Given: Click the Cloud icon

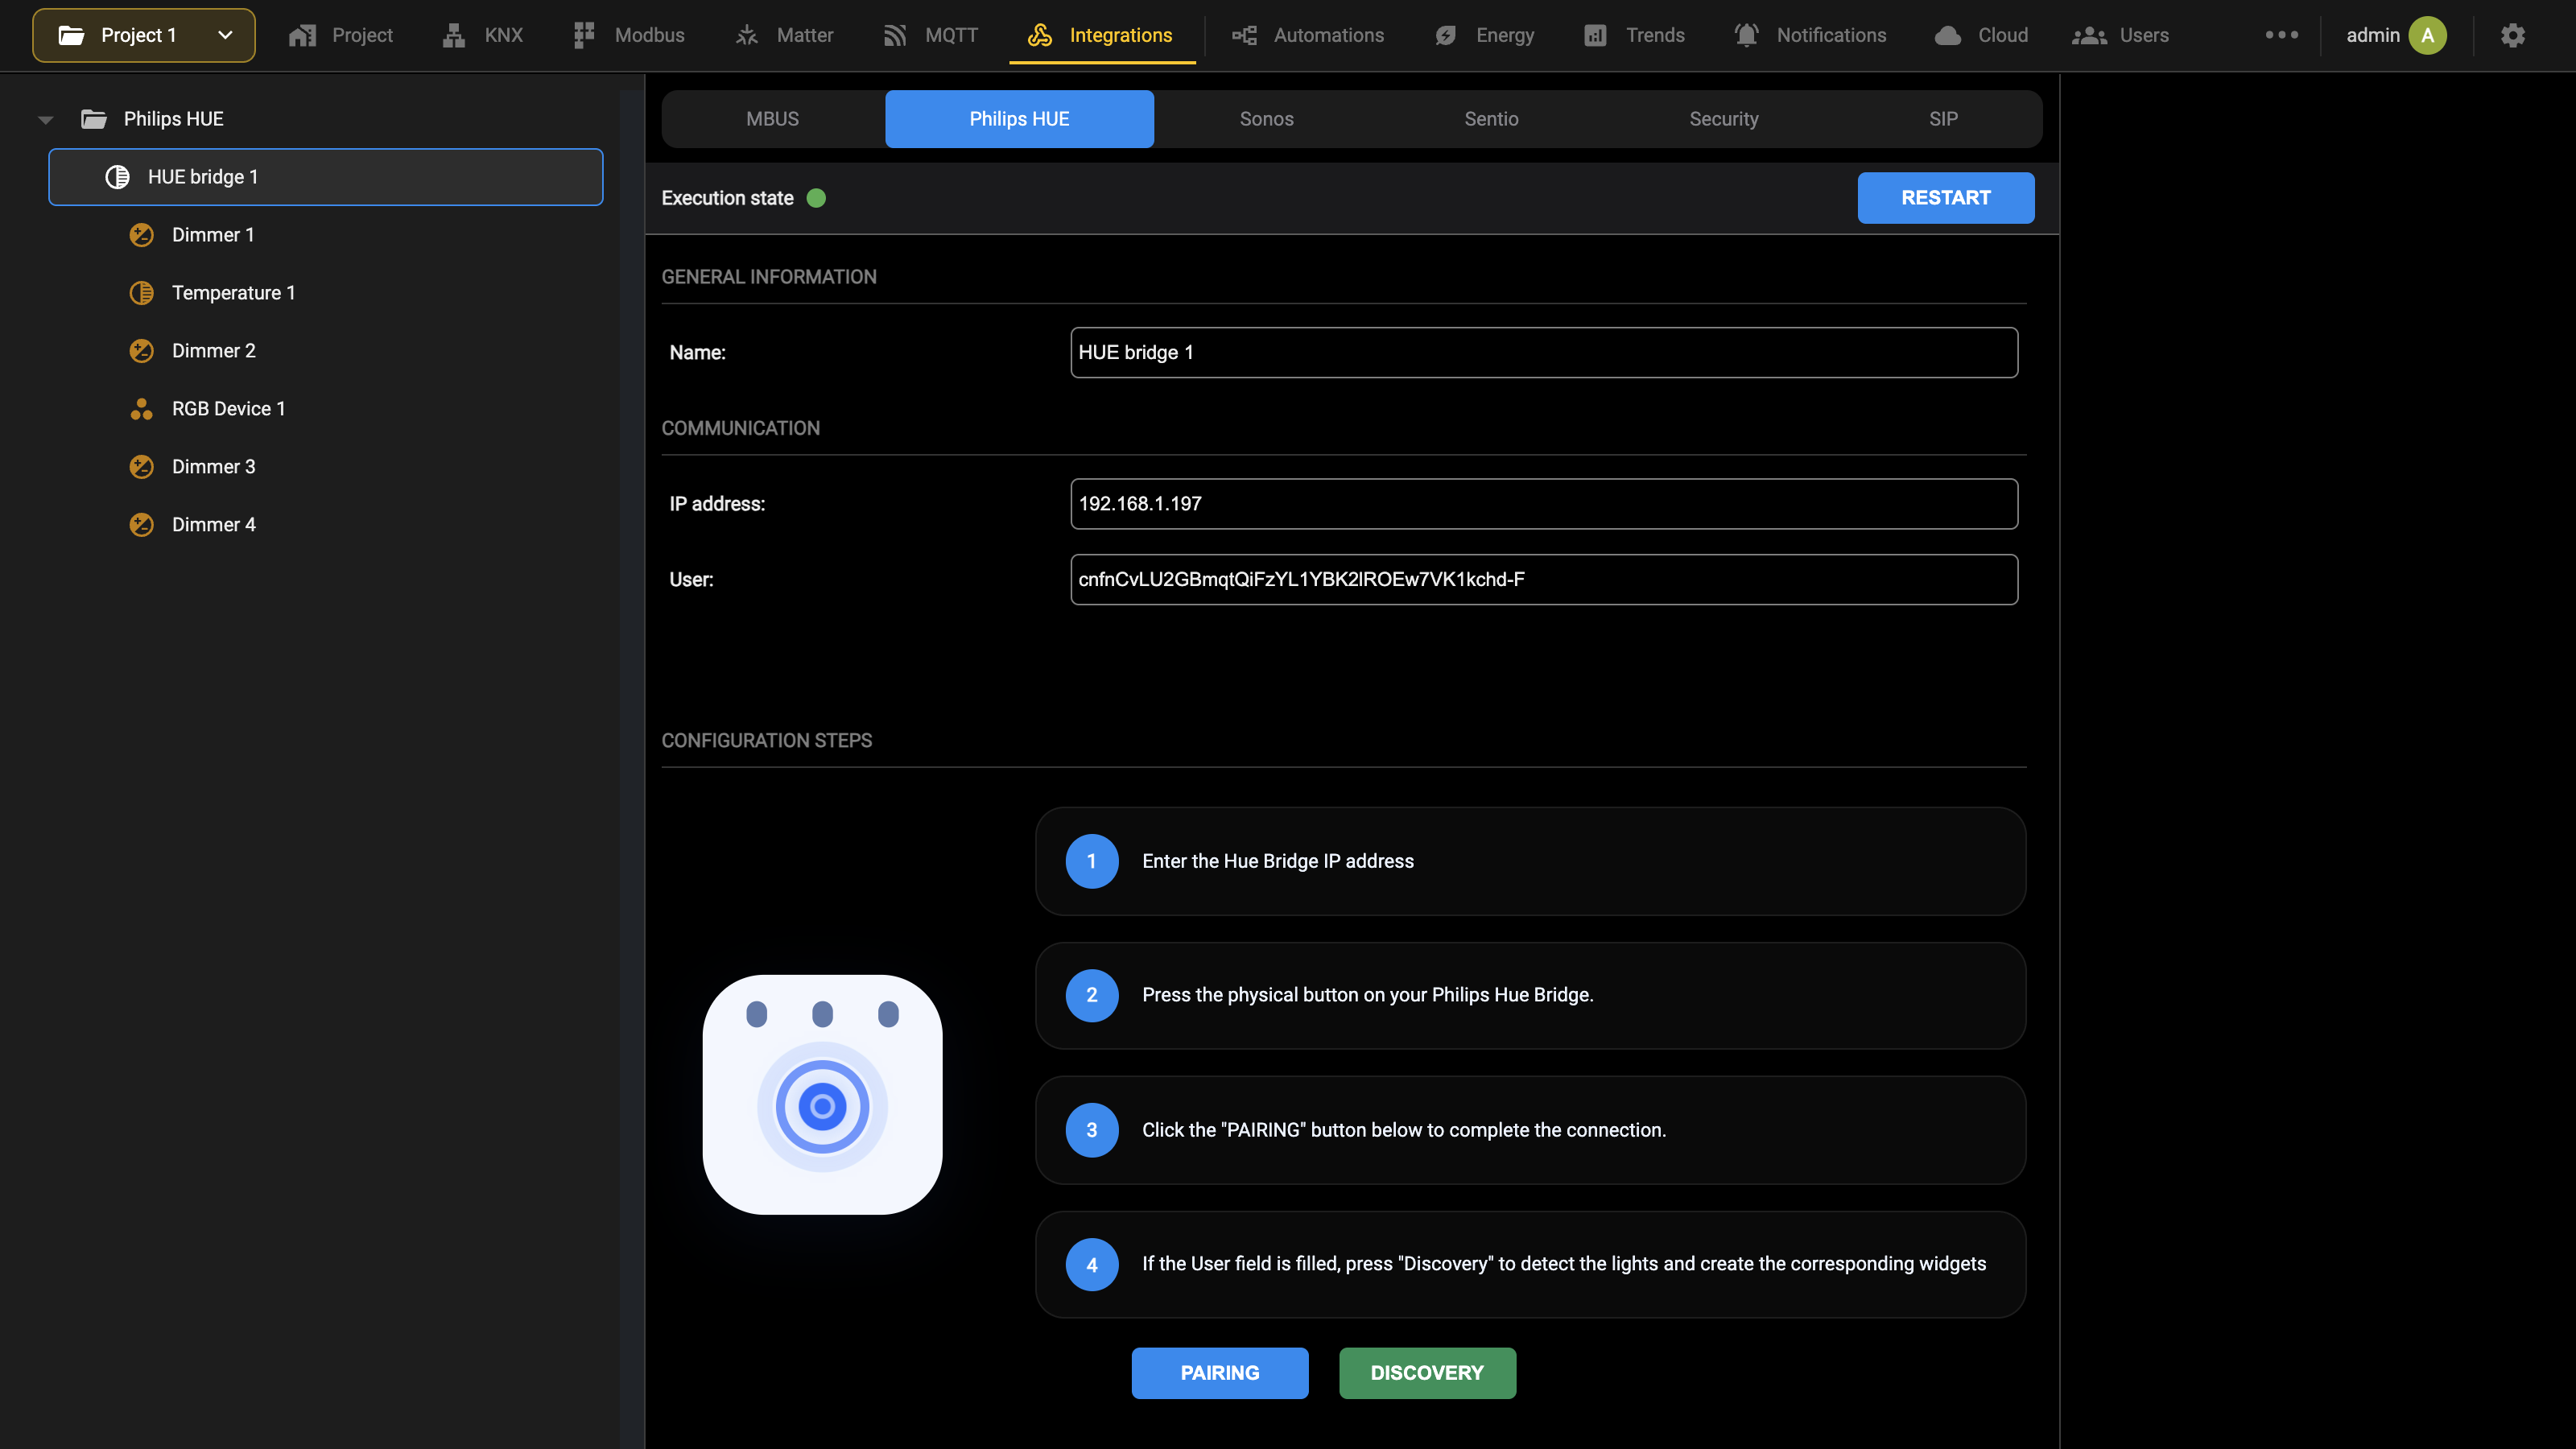Looking at the screenshot, I should coord(1948,36).
